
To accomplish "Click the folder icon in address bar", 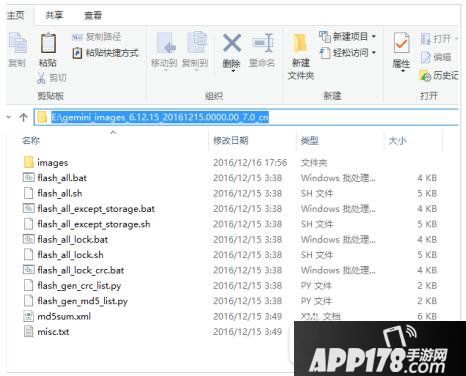I will point(42,117).
